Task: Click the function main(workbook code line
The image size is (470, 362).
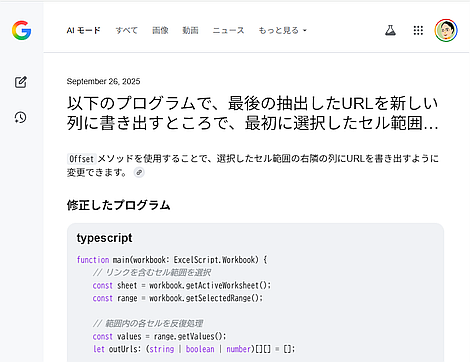Action: [172, 260]
